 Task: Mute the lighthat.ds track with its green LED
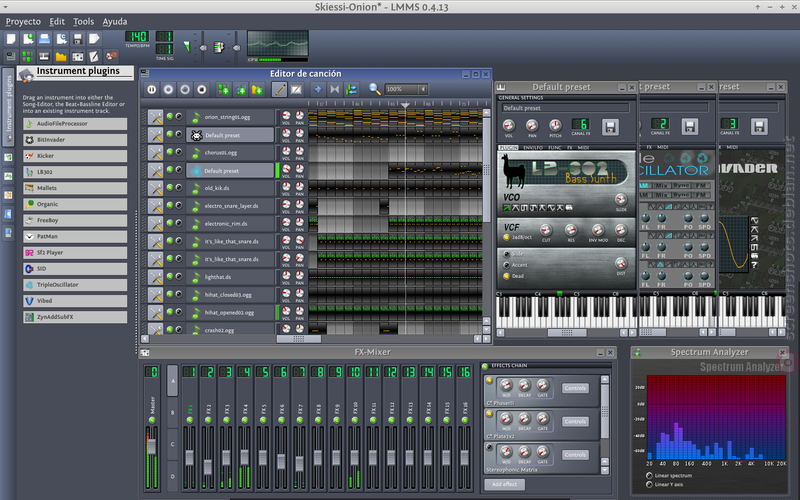[170, 277]
